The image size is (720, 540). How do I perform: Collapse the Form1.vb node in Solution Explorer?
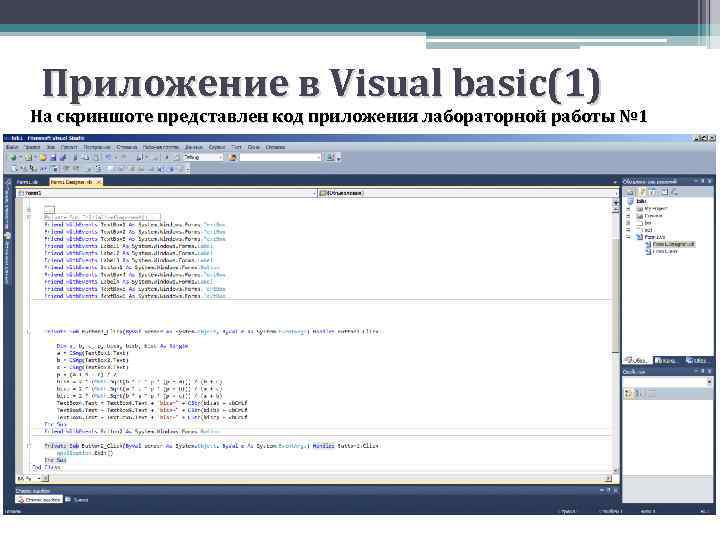628,237
